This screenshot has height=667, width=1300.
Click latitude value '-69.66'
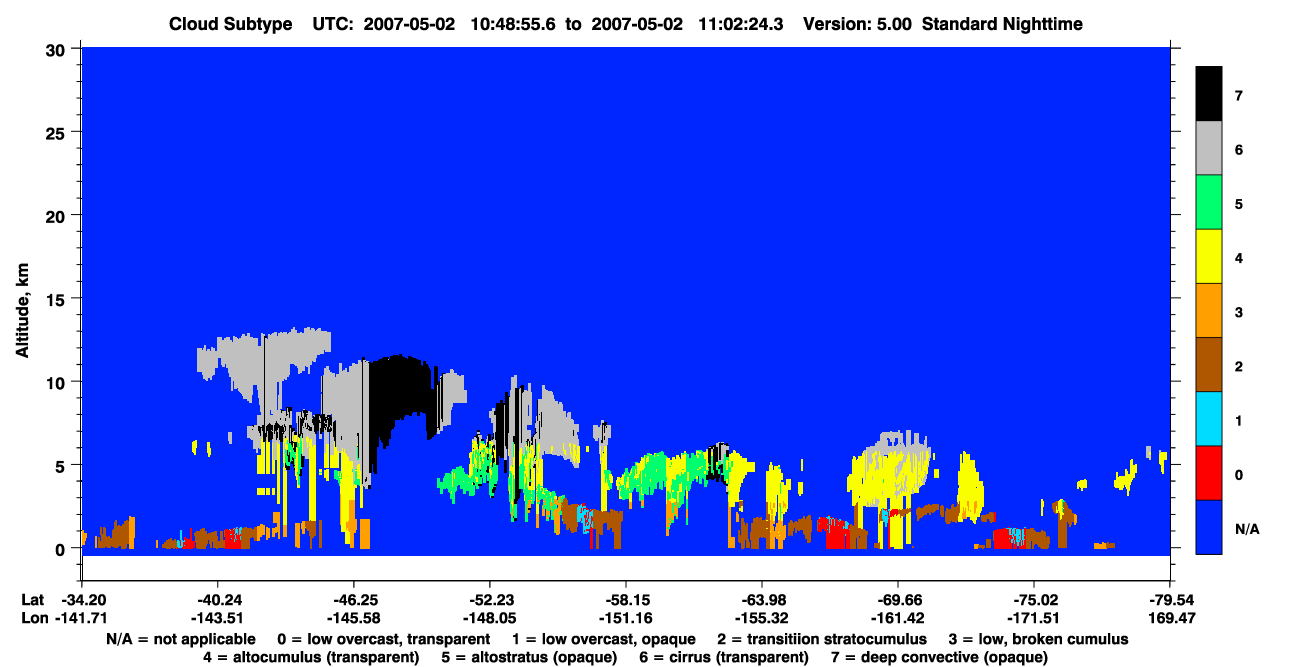tap(897, 599)
